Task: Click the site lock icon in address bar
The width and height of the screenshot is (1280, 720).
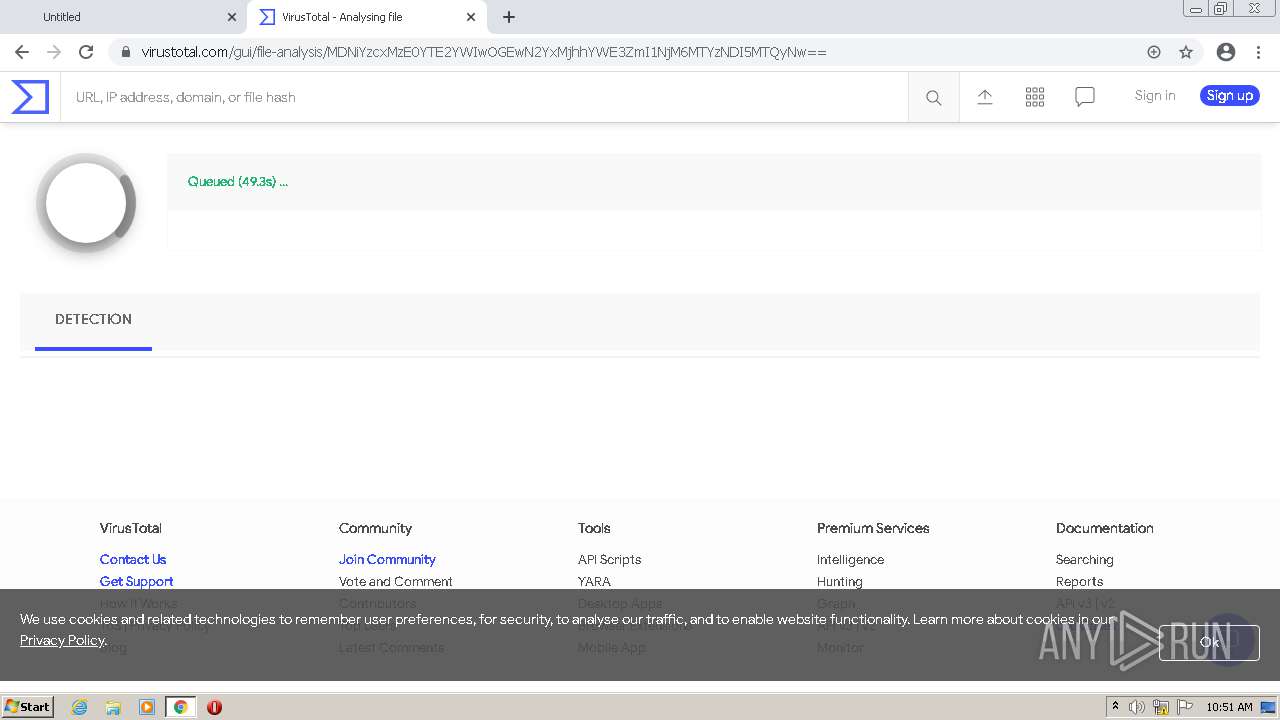Action: [x=125, y=52]
